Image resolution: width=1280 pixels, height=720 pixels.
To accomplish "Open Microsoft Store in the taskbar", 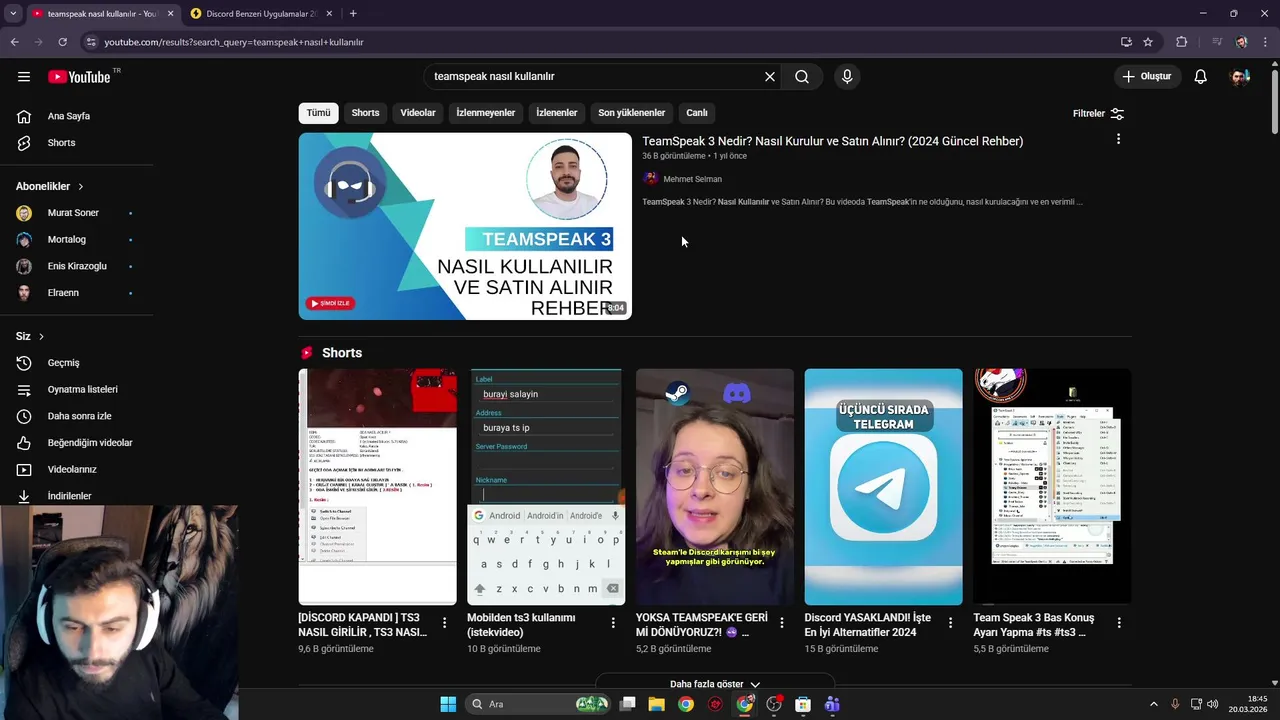I will (802, 704).
